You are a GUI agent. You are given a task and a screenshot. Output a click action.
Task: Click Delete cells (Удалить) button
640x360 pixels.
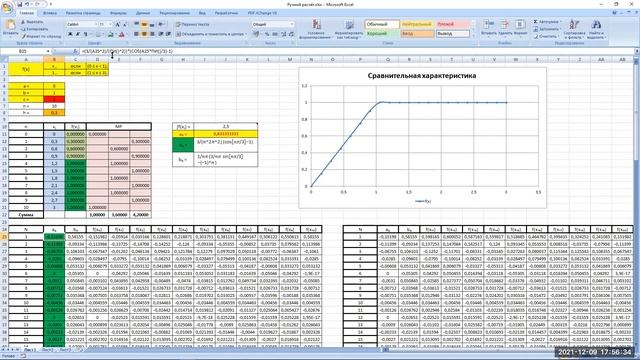click(x=505, y=28)
